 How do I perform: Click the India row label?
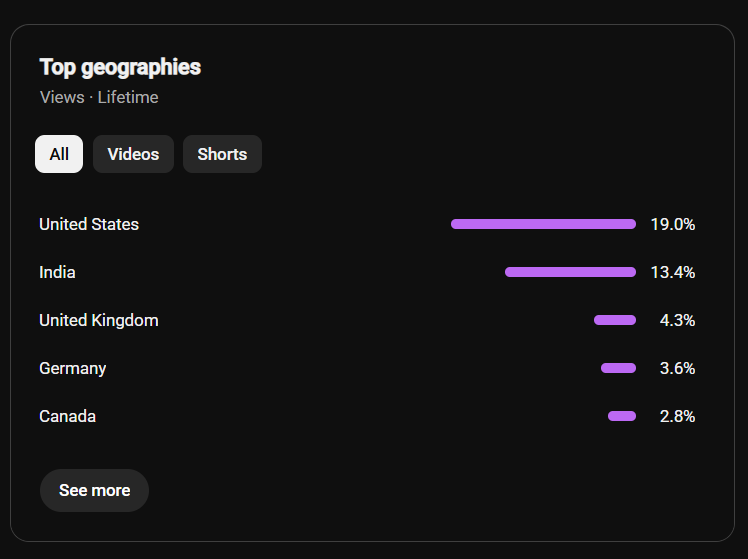57,272
